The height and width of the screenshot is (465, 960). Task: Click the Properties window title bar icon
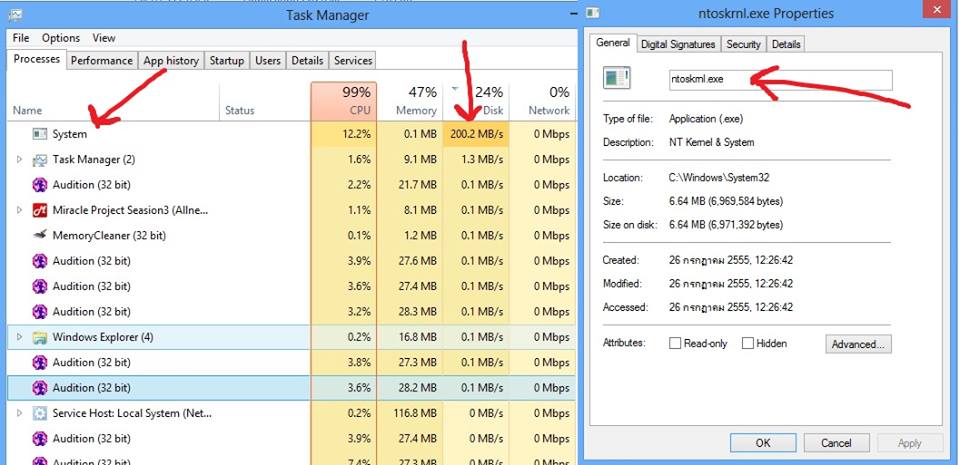pos(593,13)
